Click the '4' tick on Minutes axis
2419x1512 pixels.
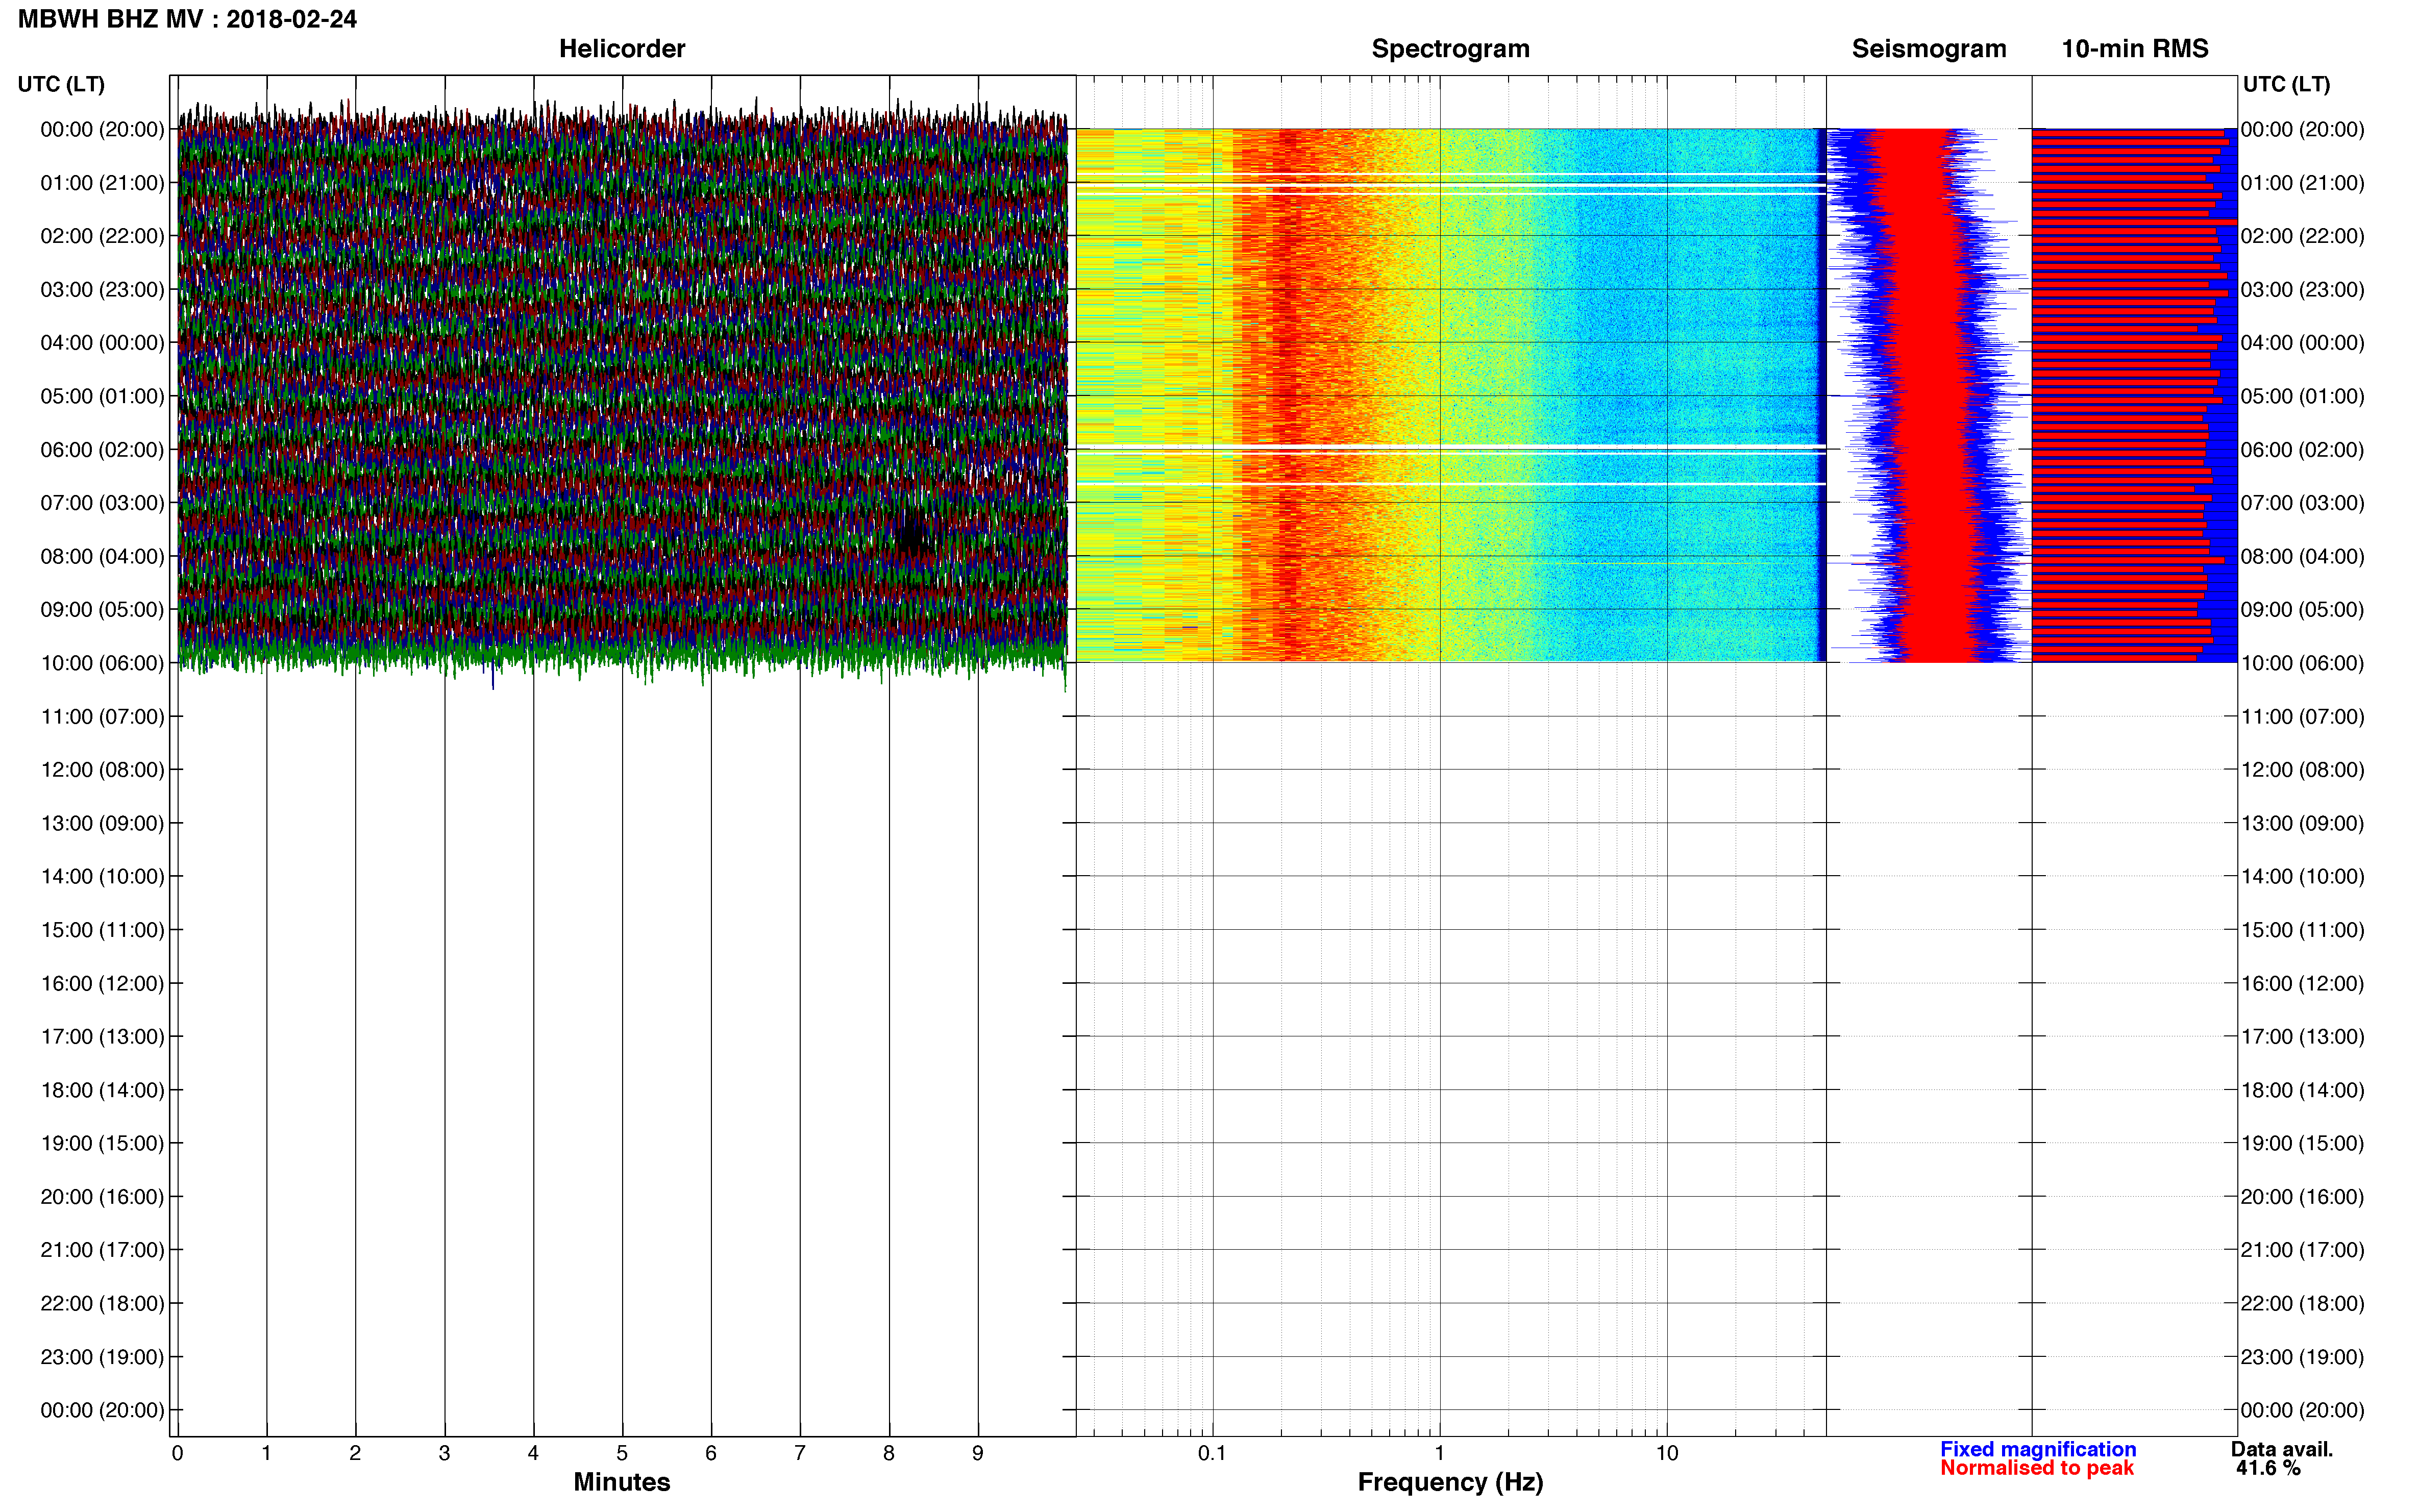tap(533, 1453)
